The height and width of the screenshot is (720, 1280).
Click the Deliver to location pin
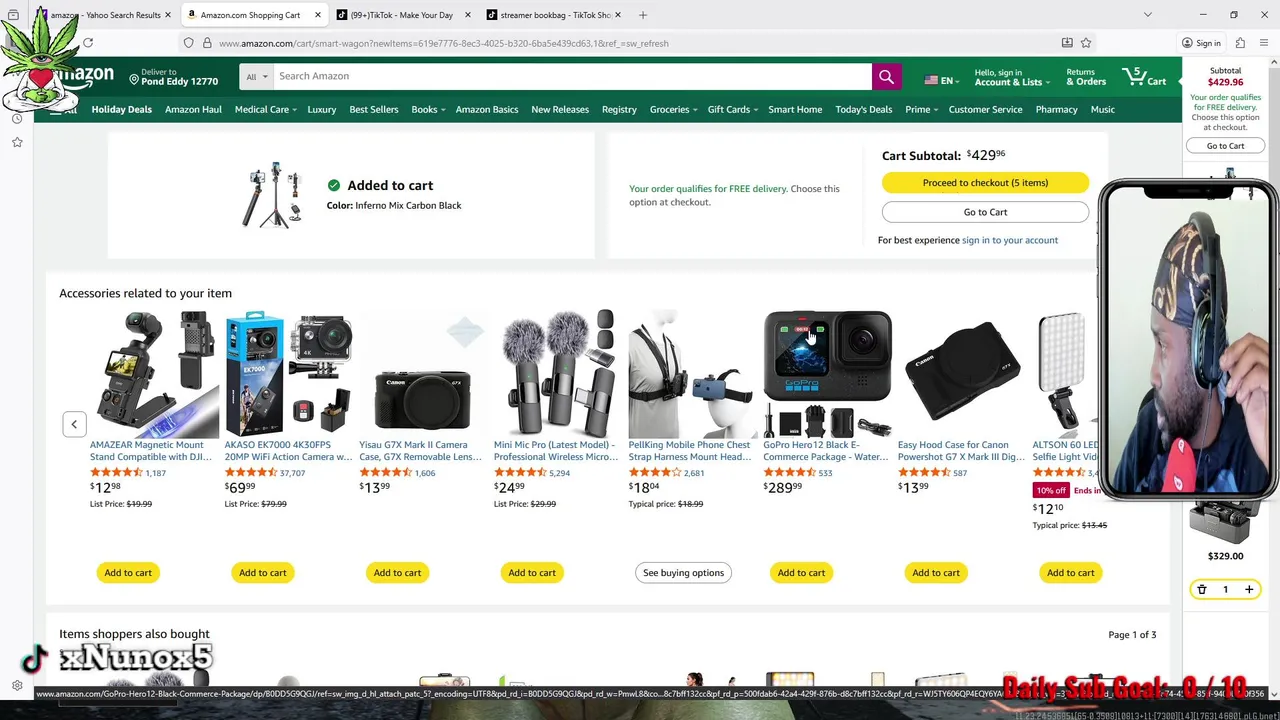point(134,78)
